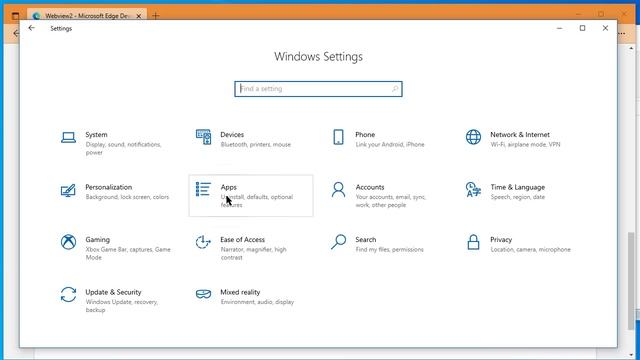Click 'Wi-Fi, airplane mode, VPN' text

[525, 144]
